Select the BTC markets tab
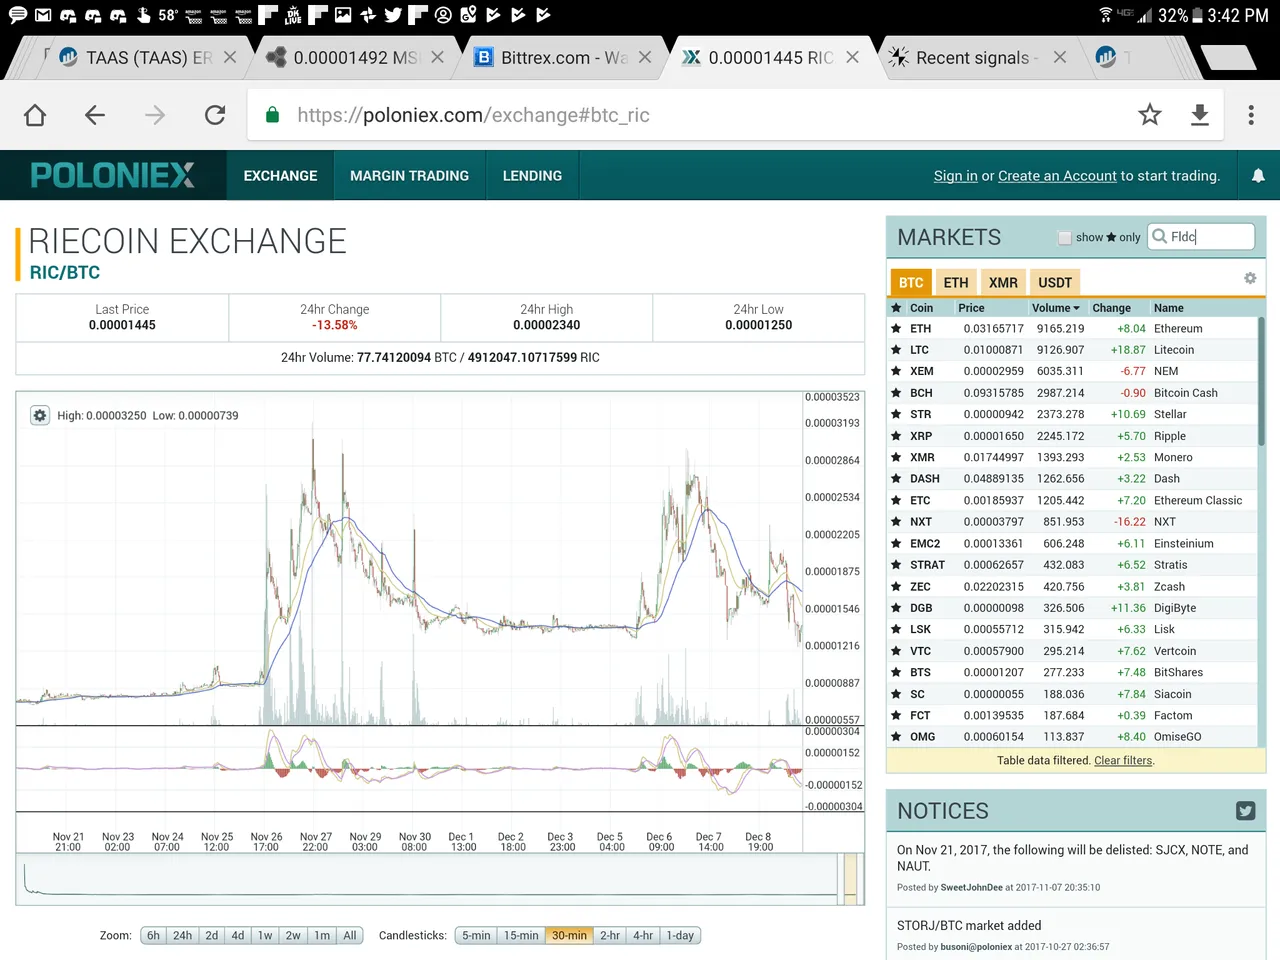 click(x=911, y=283)
